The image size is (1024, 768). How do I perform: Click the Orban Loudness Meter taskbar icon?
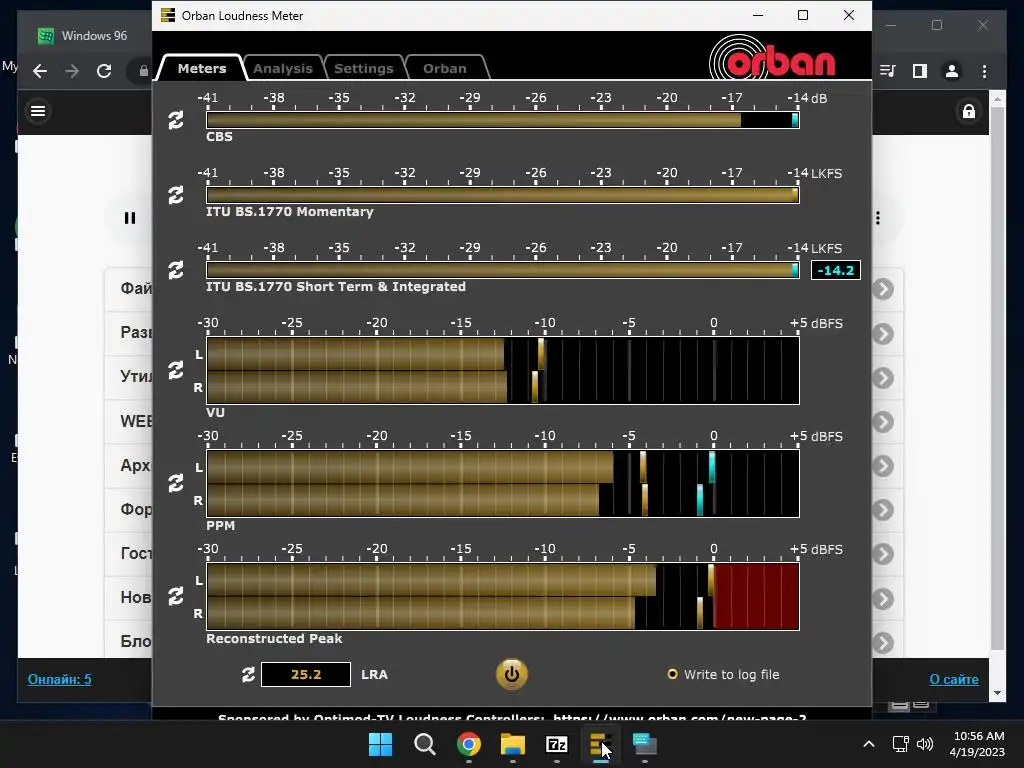(600, 744)
